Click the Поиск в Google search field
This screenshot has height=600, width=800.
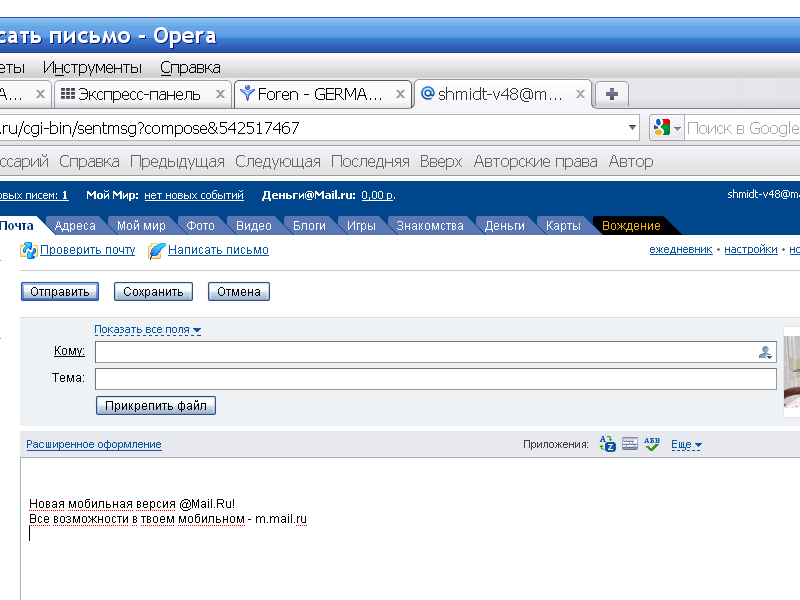pos(742,128)
